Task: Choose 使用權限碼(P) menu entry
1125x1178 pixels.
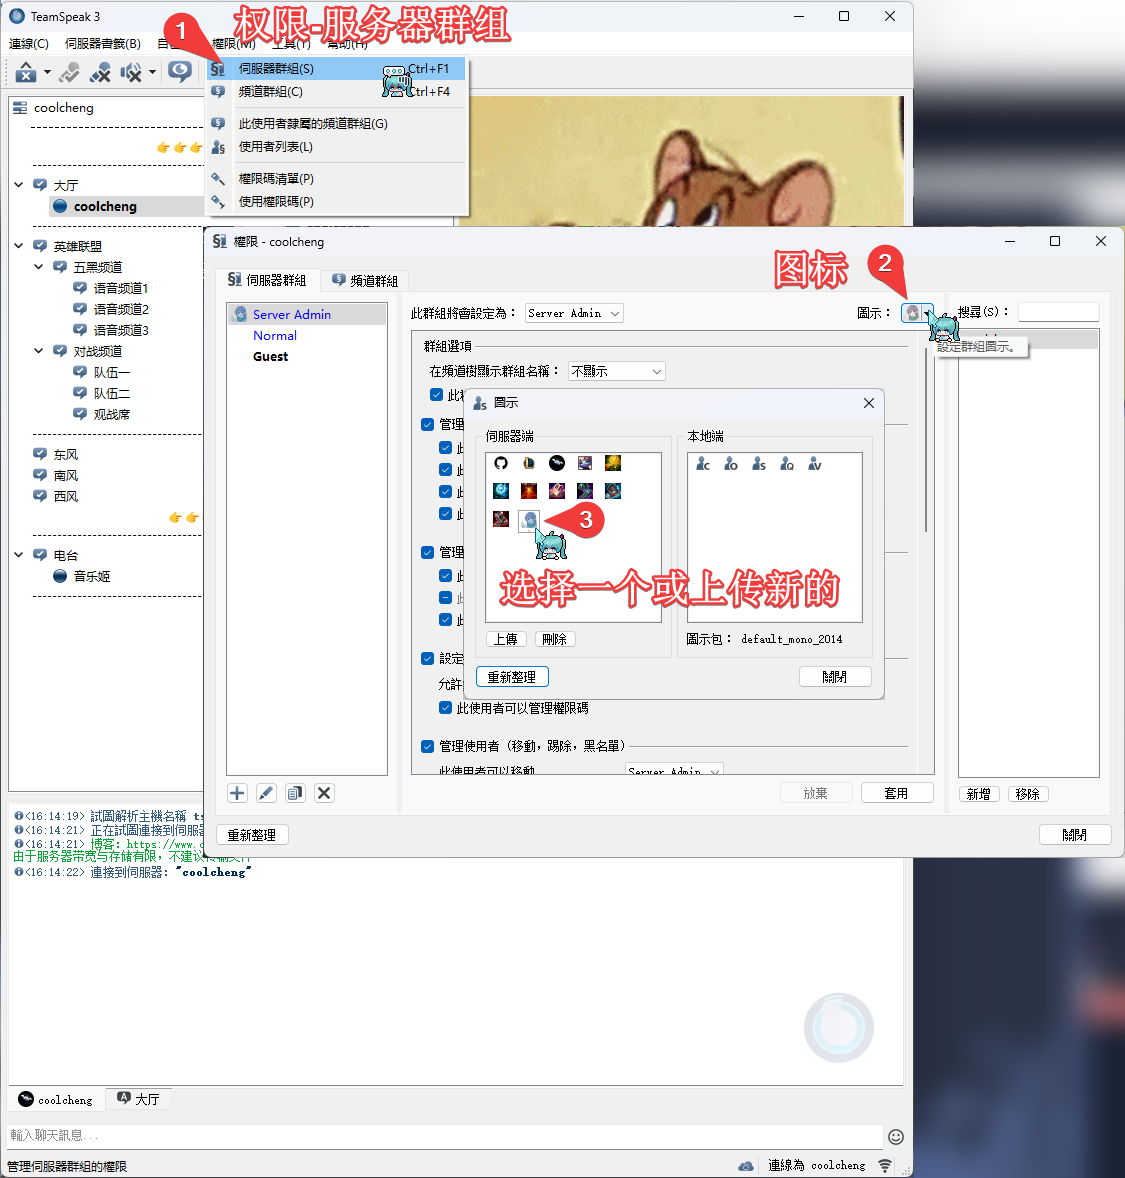Action: [337, 201]
